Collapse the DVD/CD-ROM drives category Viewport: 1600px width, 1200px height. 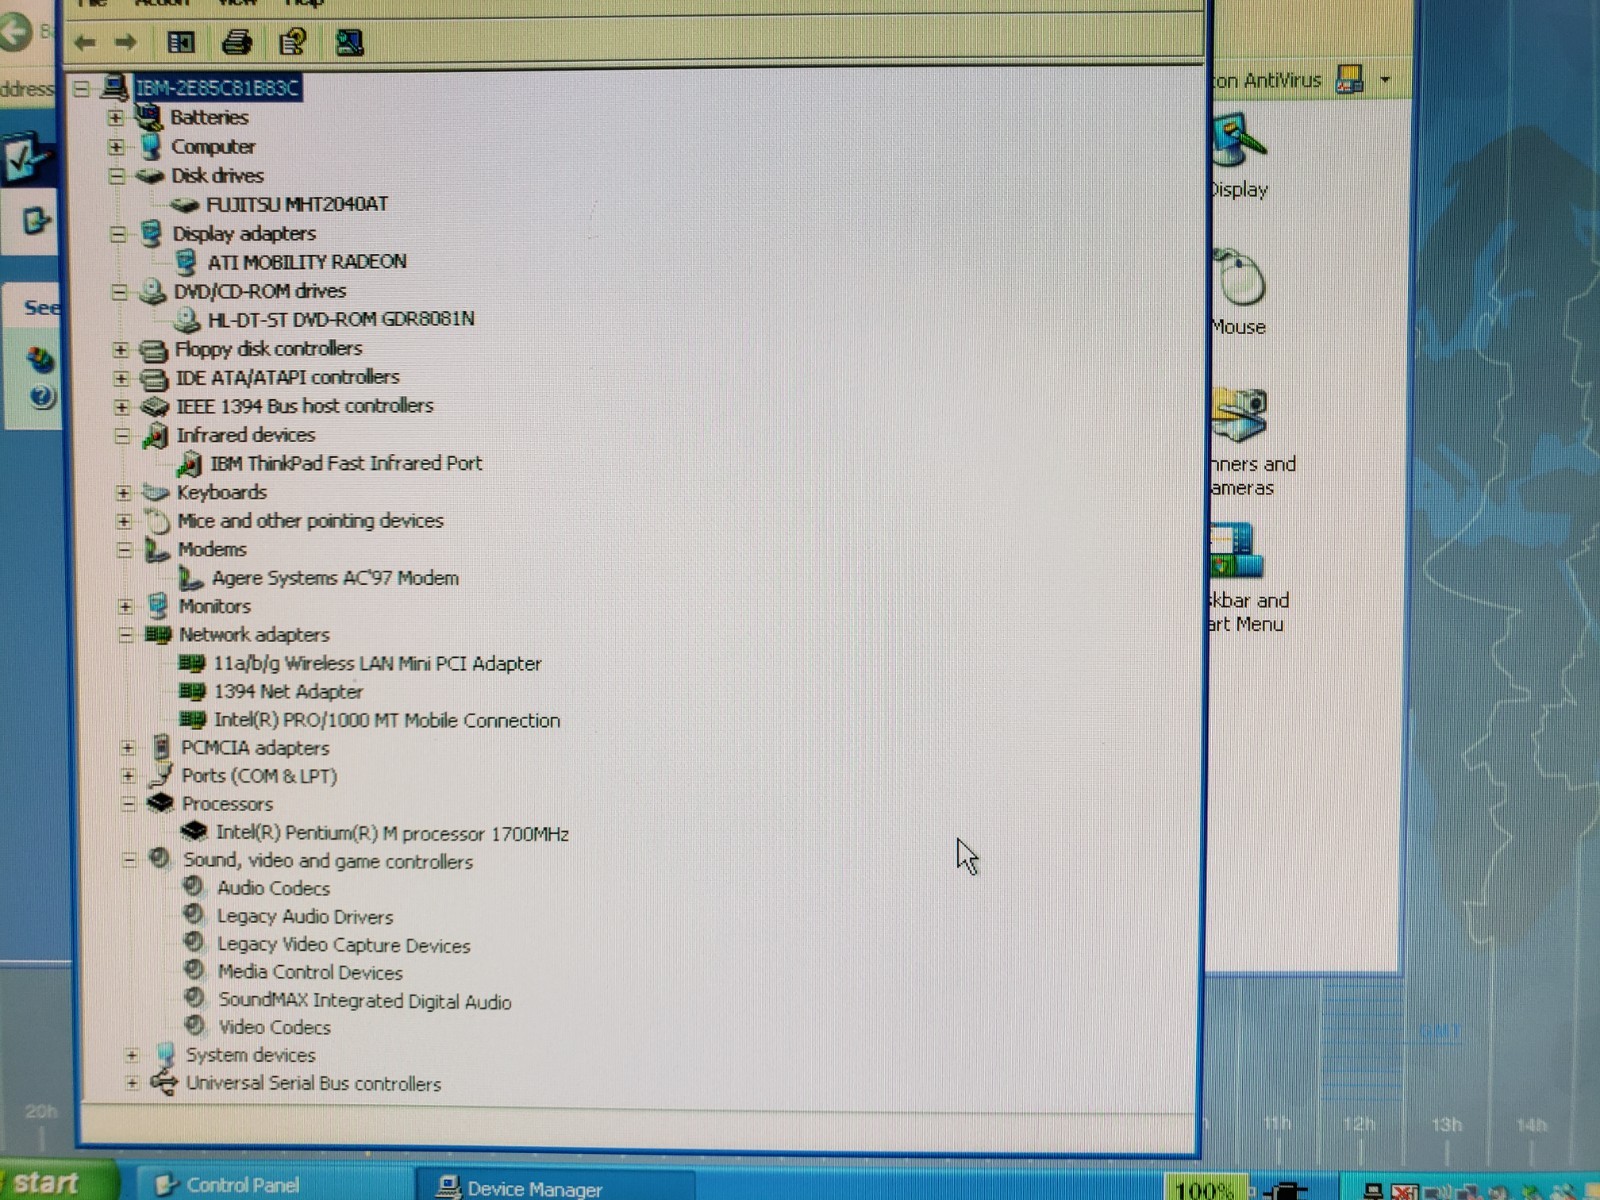point(119,292)
